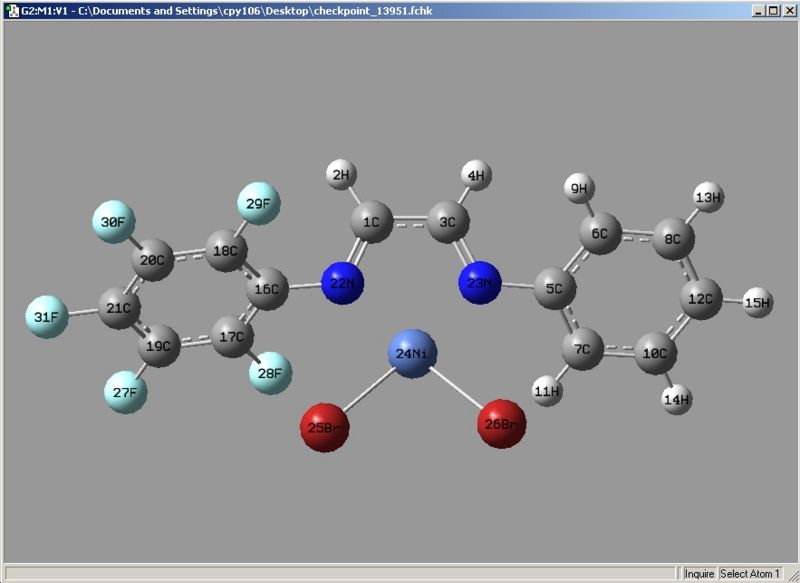Select nitrogen atom 22N
This screenshot has width=800, height=583.
[x=342, y=284]
